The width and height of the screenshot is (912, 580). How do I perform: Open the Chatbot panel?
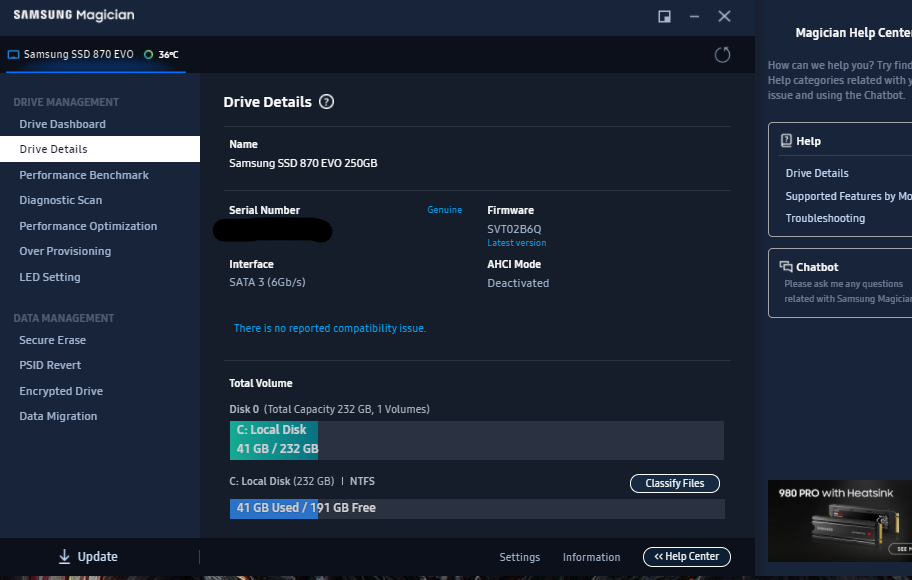click(x=840, y=283)
